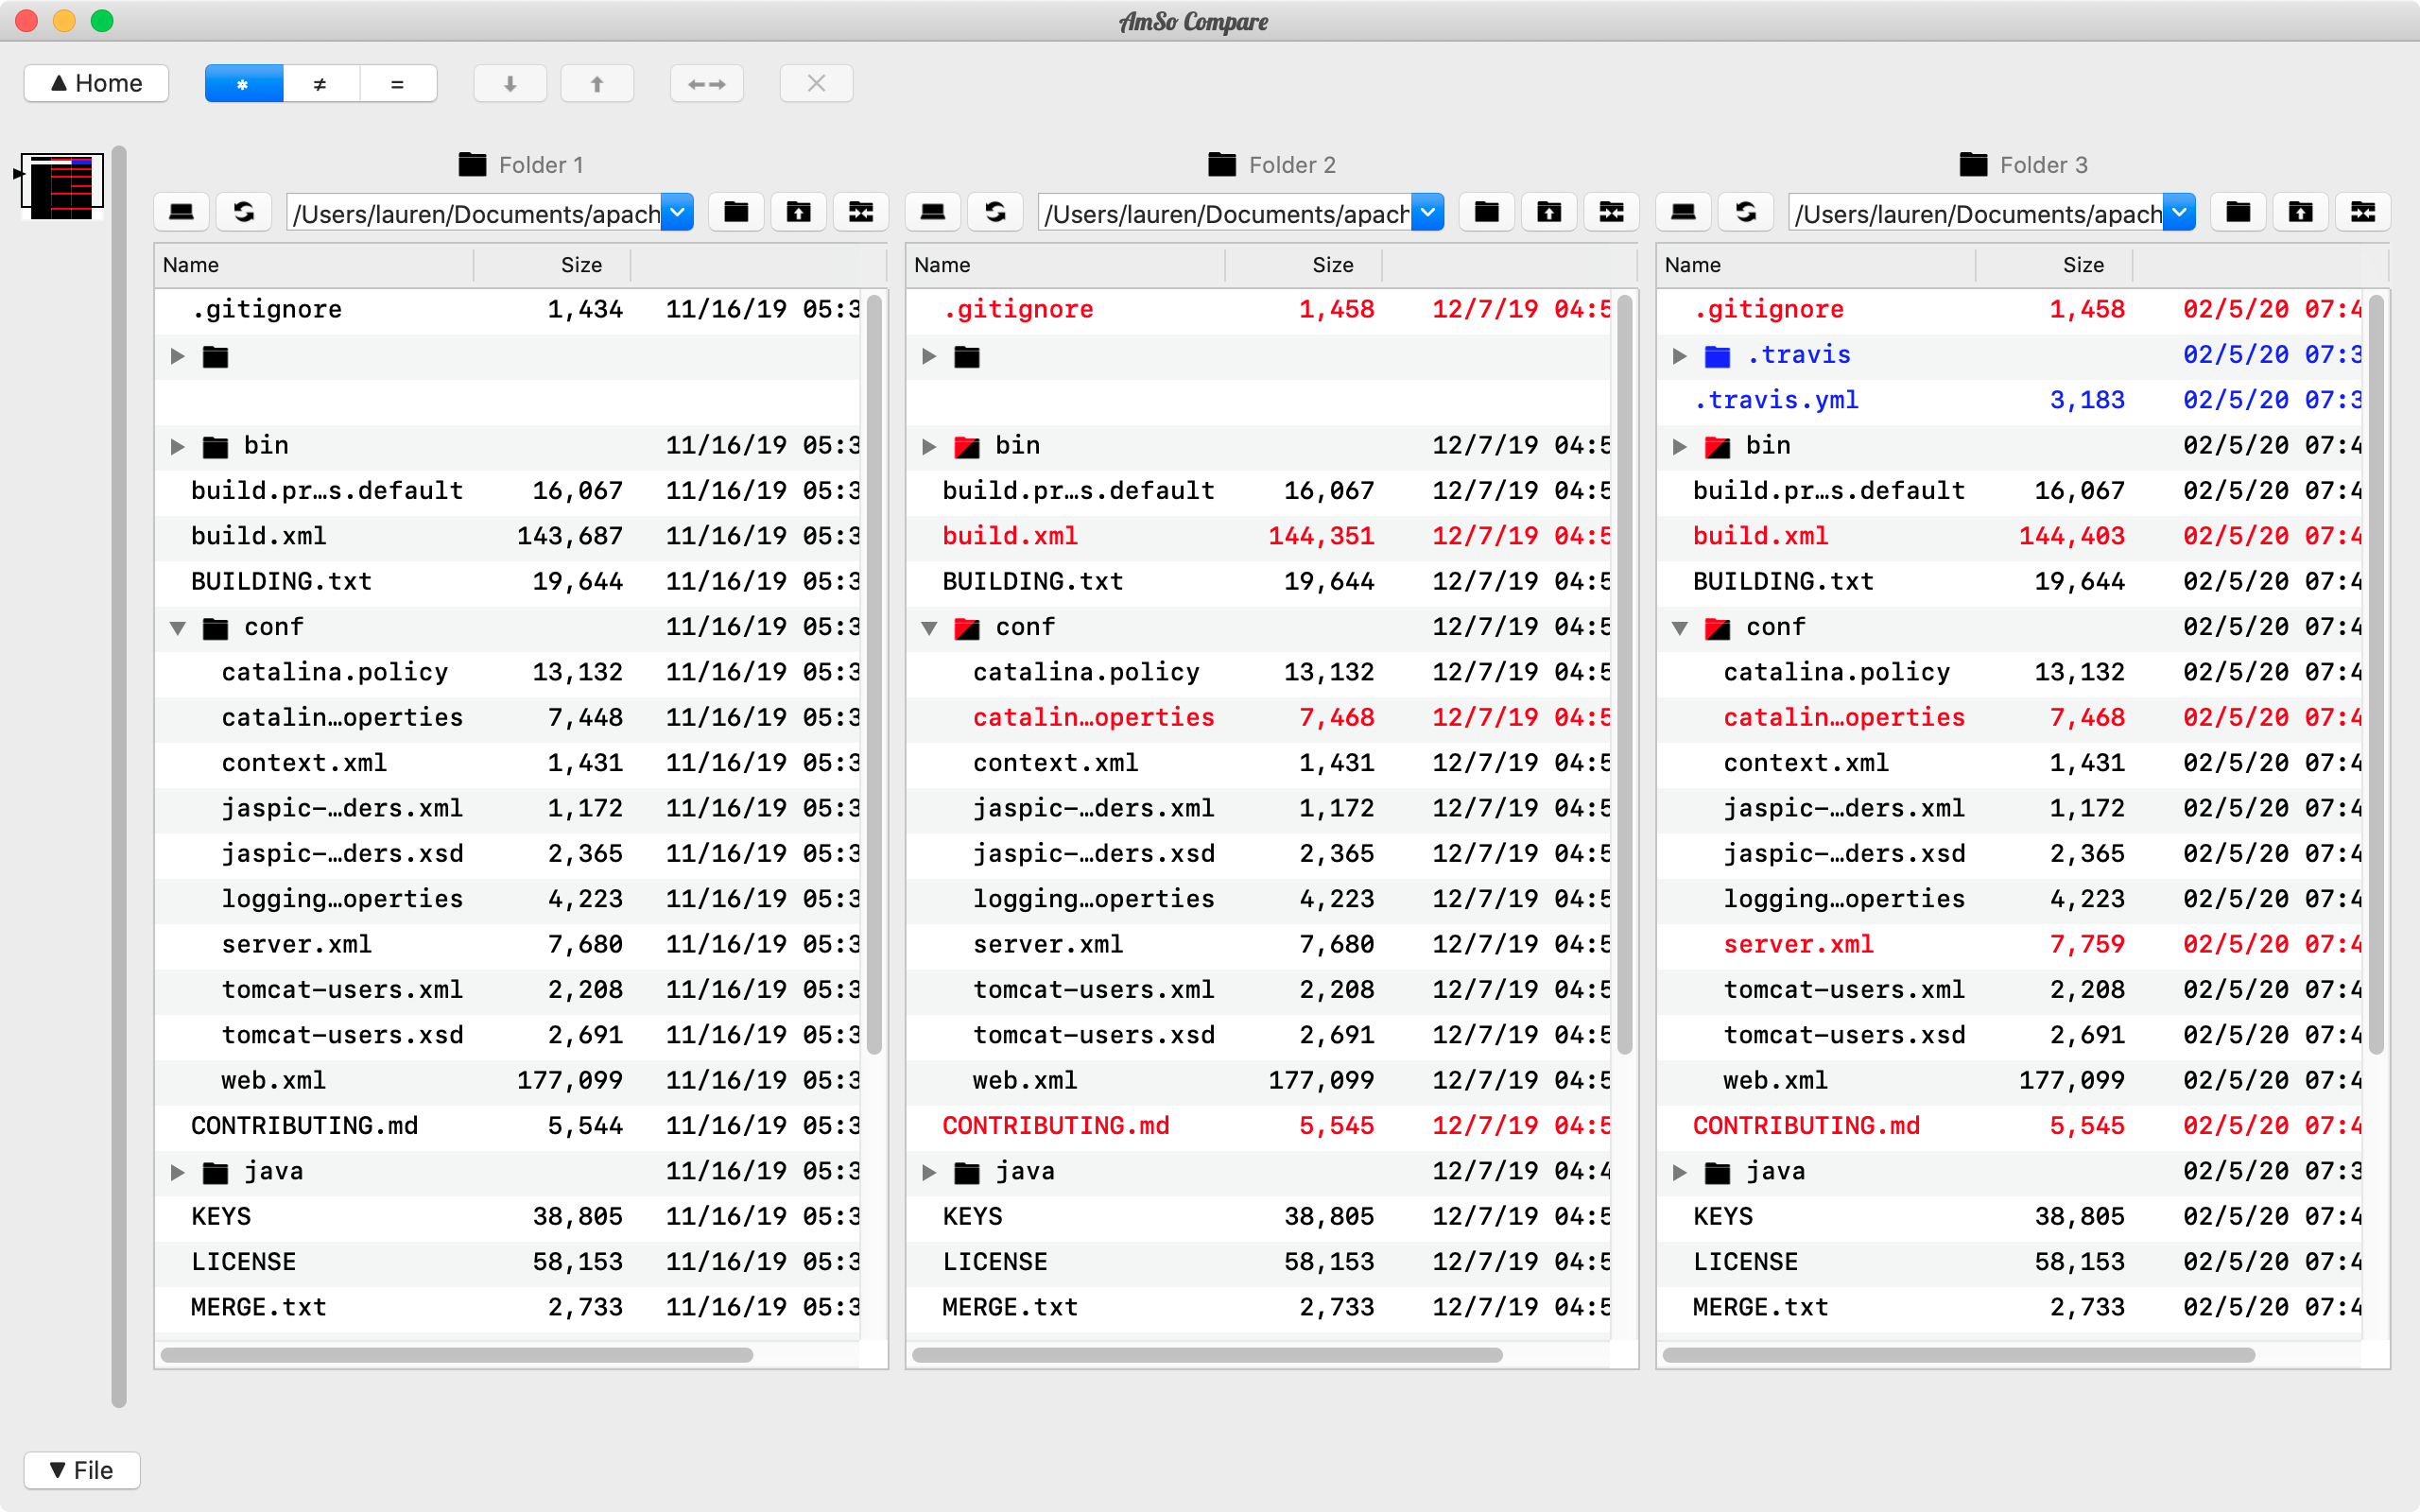Image resolution: width=2420 pixels, height=1512 pixels.
Task: Click the Folder 1 shuffle-folder icon button
Action: (x=861, y=212)
